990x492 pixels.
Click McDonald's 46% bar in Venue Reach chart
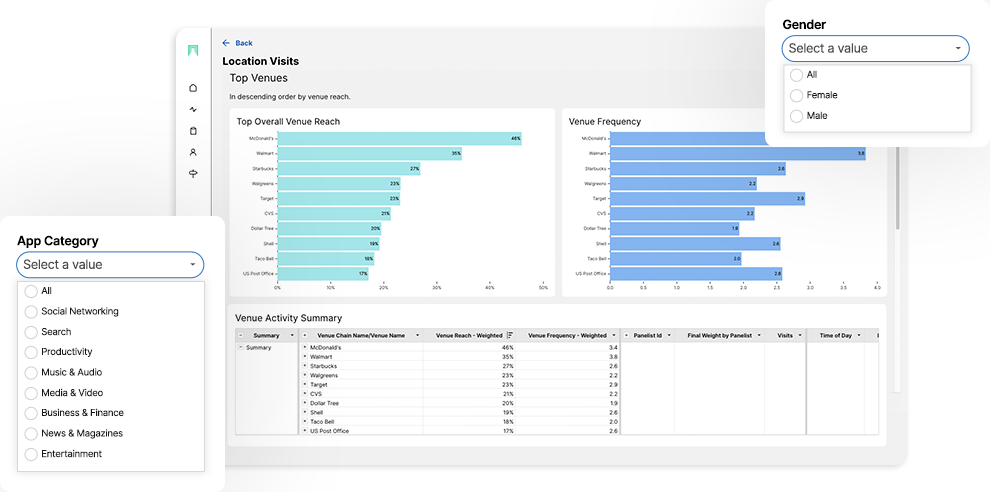tap(400, 138)
